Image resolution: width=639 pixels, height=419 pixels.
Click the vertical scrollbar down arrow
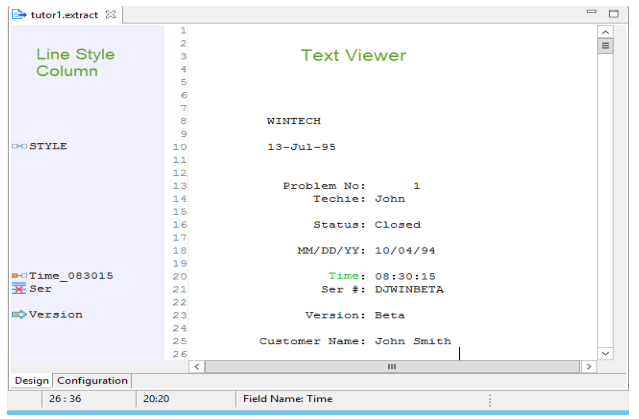[x=605, y=353]
